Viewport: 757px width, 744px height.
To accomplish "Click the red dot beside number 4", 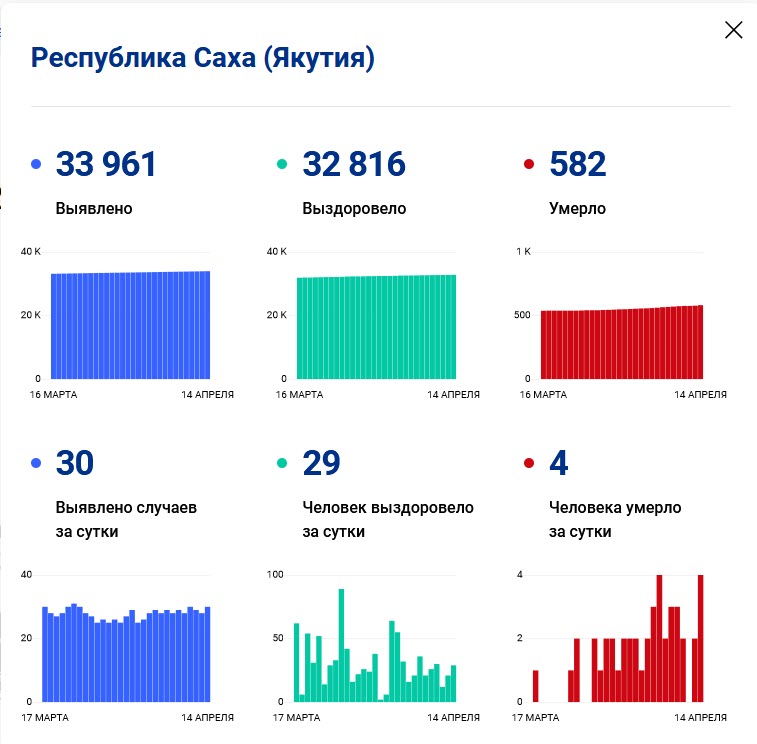I will [x=529, y=464].
